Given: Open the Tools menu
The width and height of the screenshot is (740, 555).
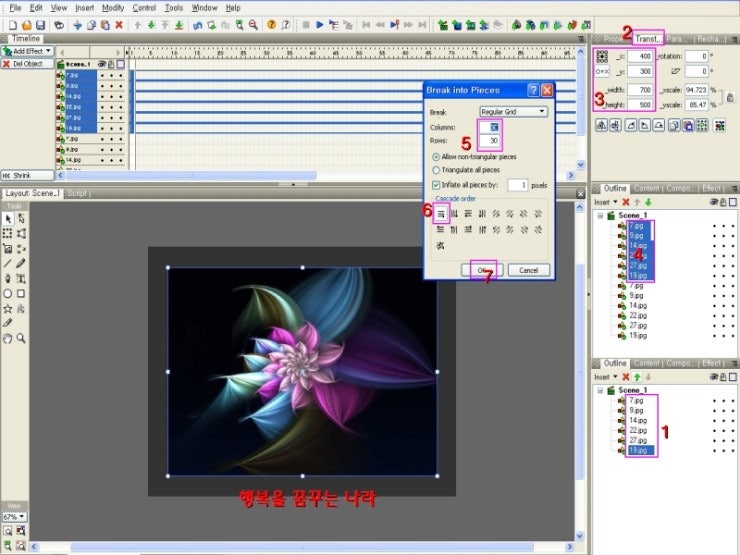Looking at the screenshot, I should tap(174, 8).
